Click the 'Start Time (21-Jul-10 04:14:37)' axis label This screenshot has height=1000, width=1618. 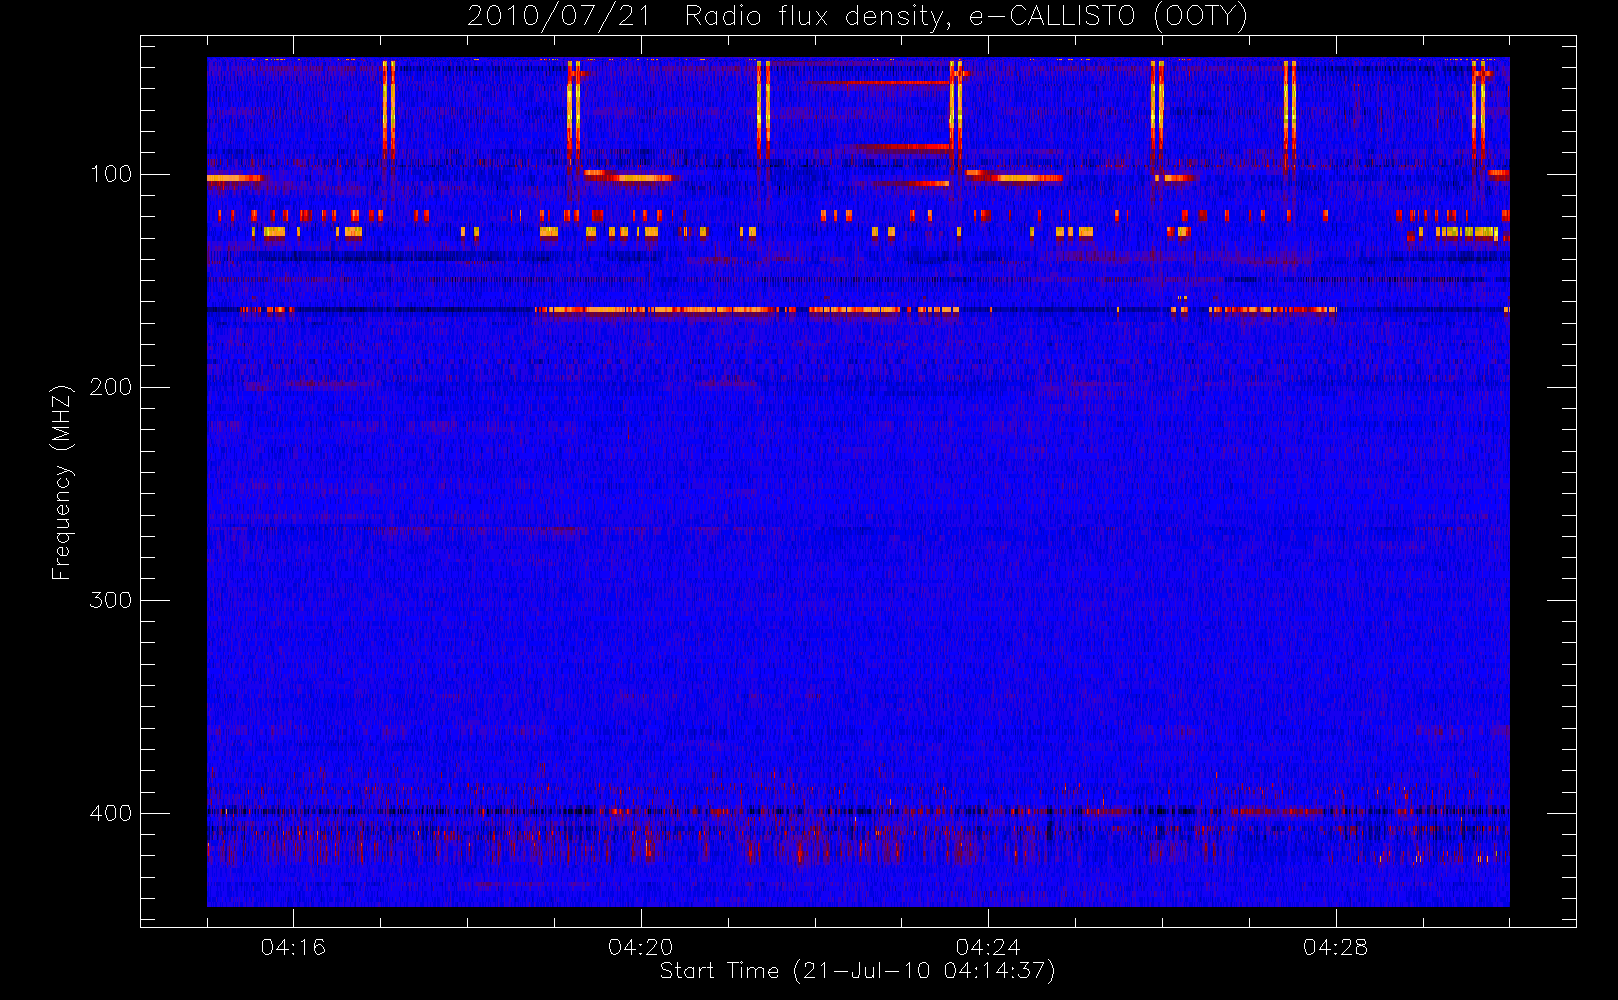(858, 971)
